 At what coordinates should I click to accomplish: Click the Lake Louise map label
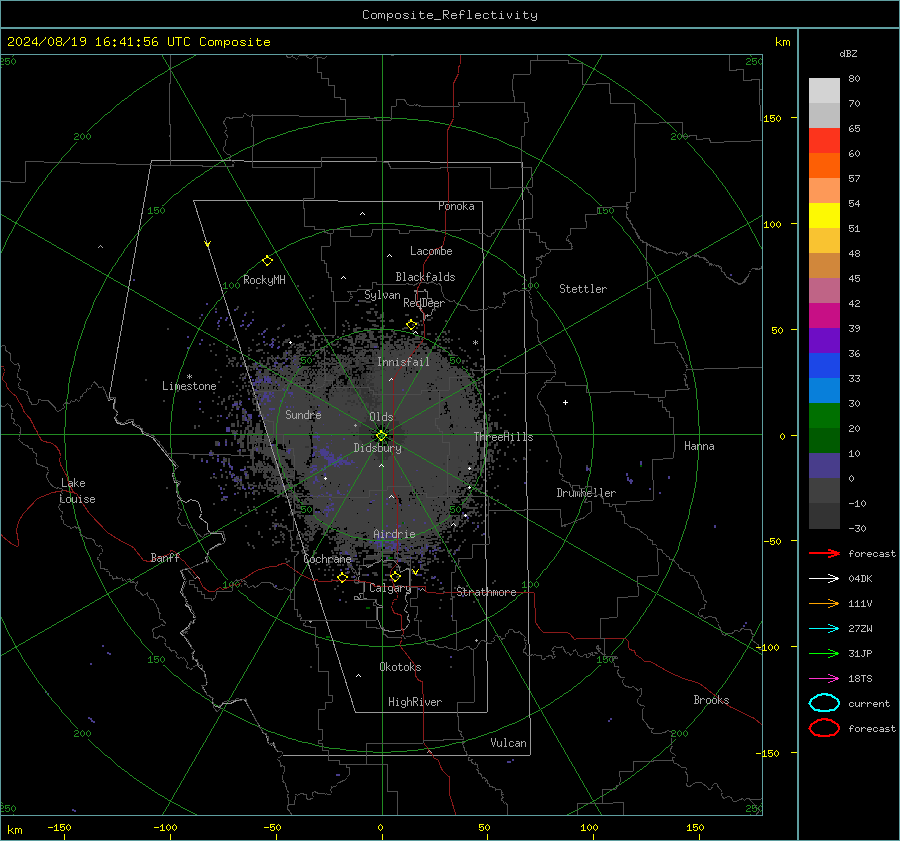77,491
